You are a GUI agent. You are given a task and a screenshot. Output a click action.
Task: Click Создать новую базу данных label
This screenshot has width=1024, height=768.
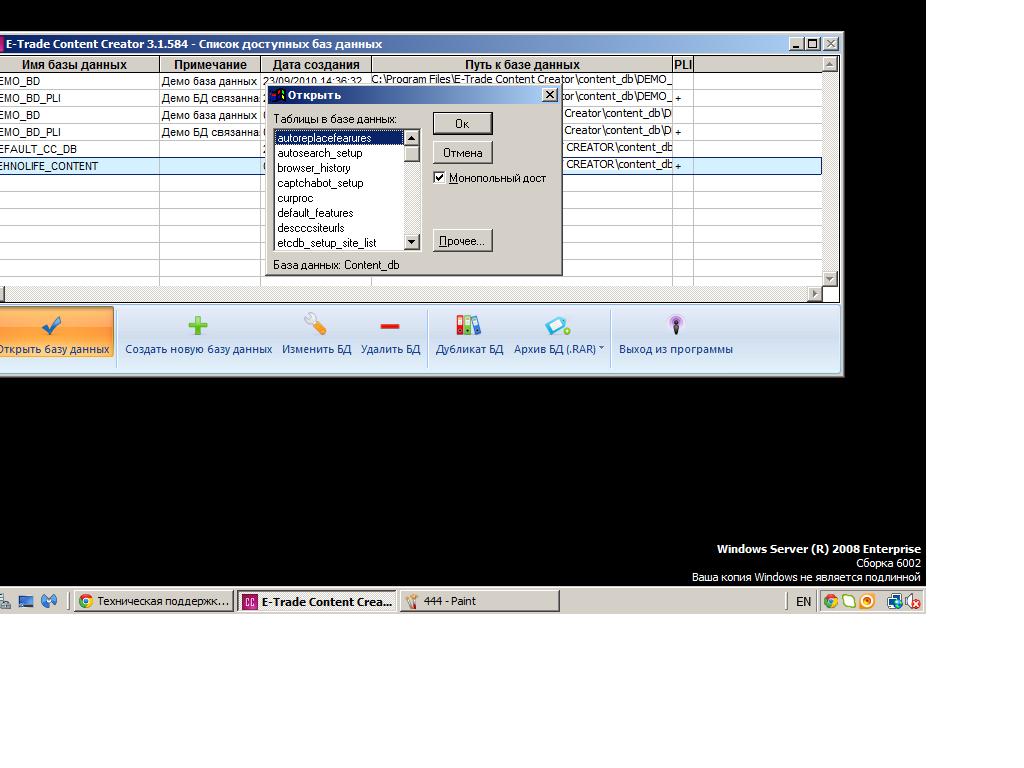tap(199, 349)
